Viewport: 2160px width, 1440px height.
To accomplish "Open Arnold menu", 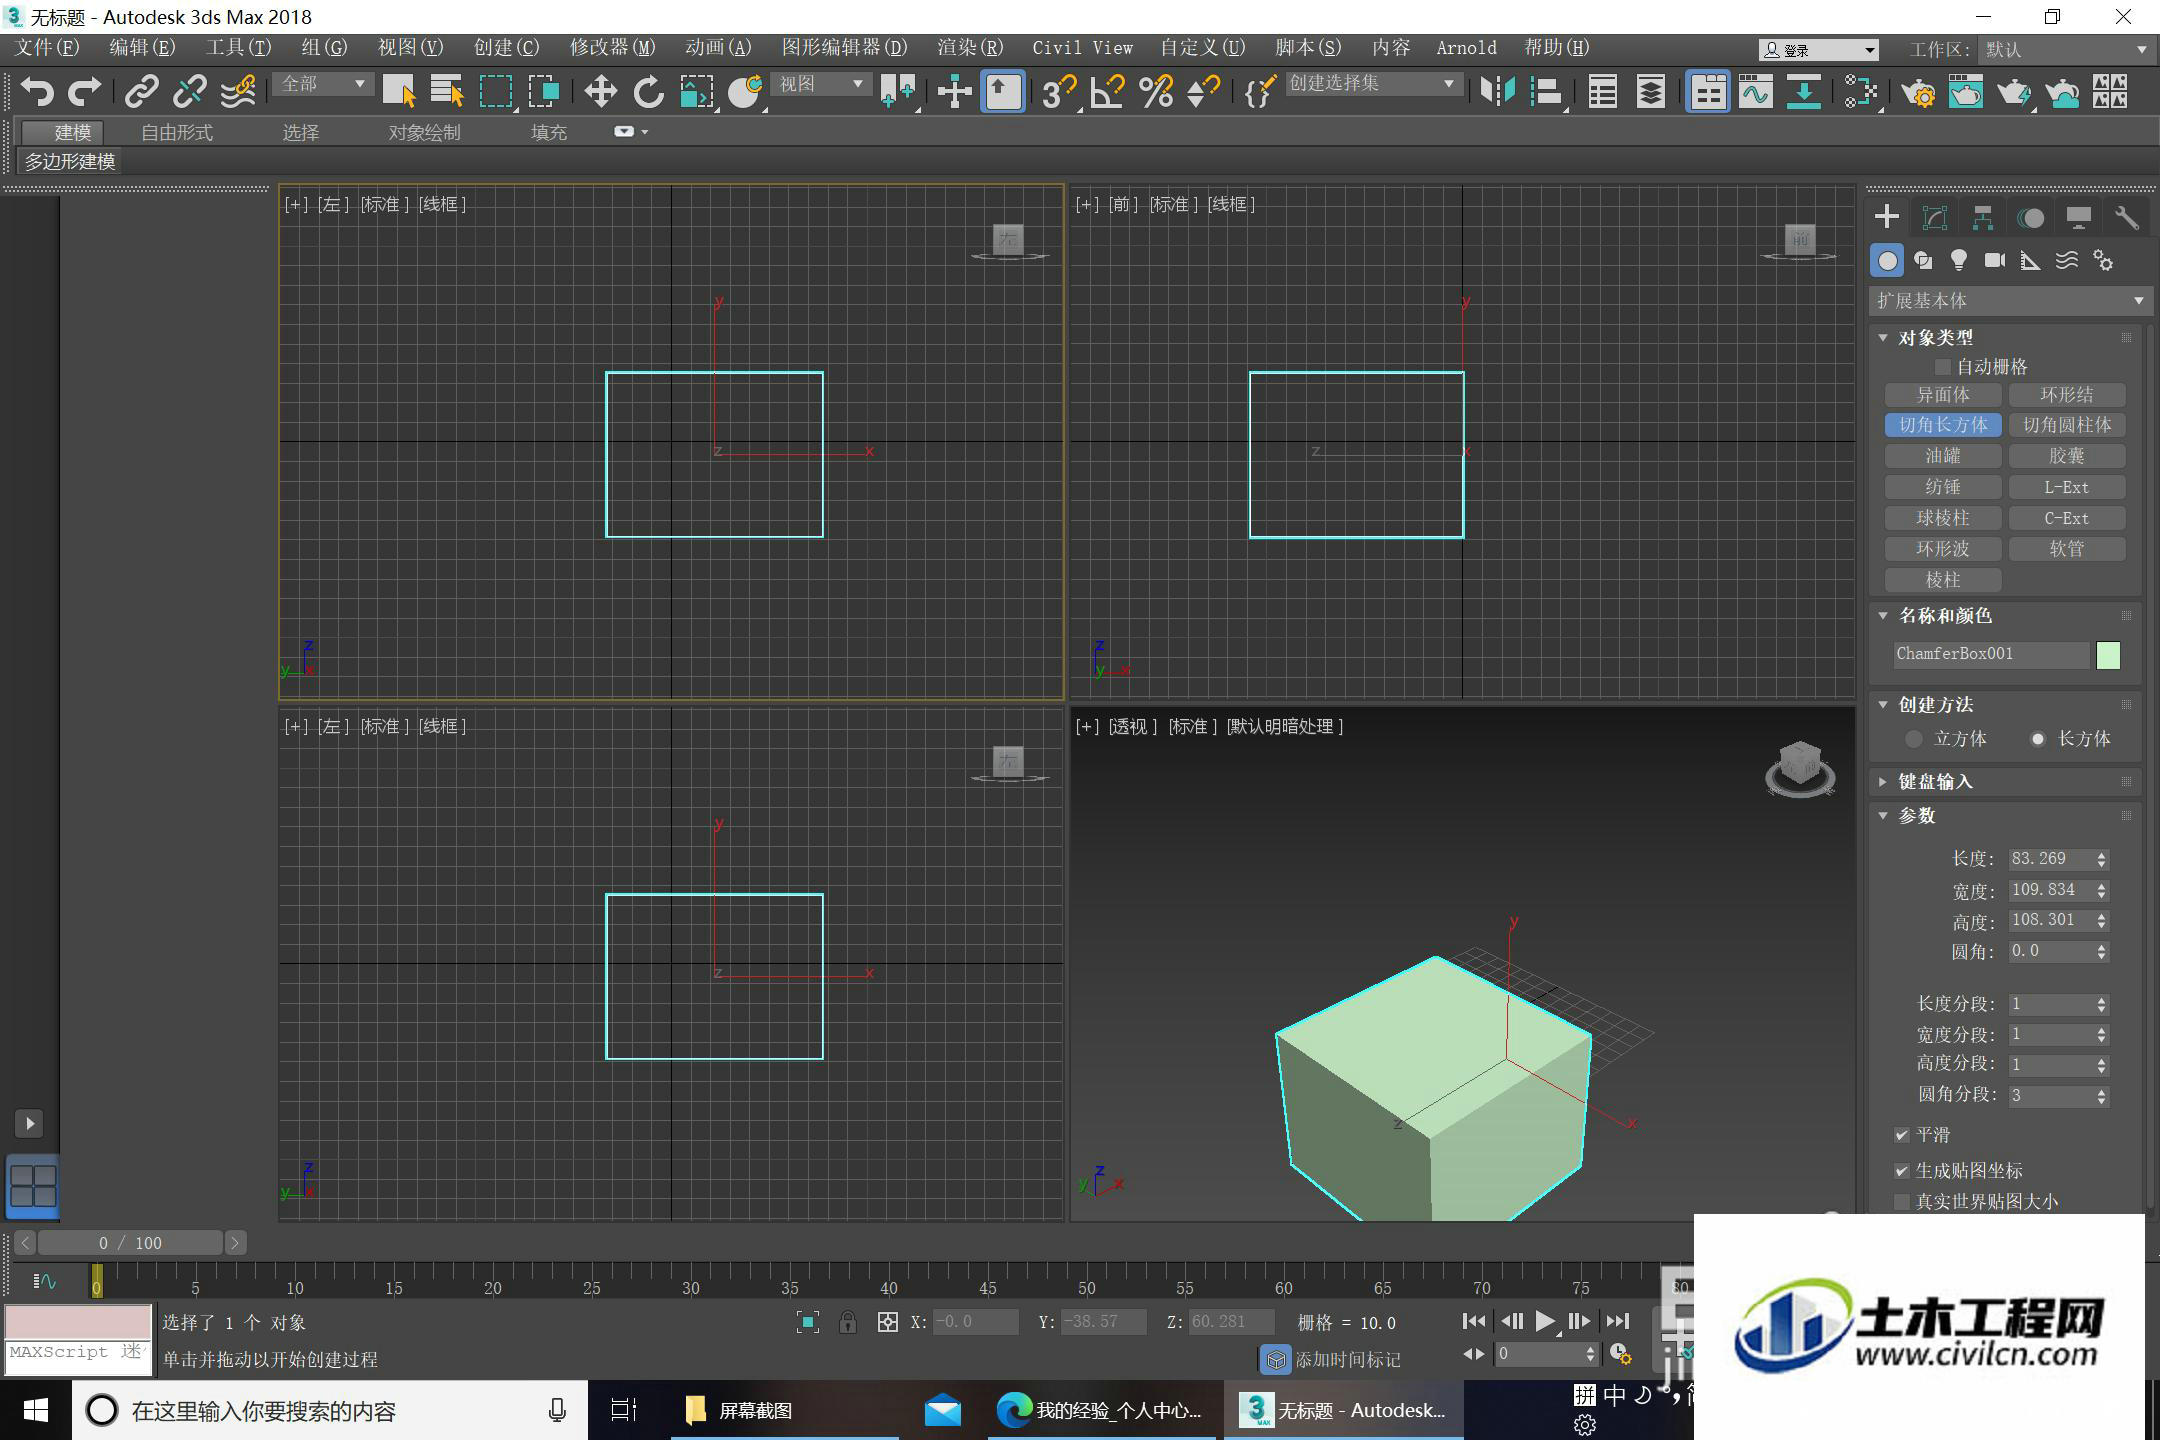I will point(1466,47).
